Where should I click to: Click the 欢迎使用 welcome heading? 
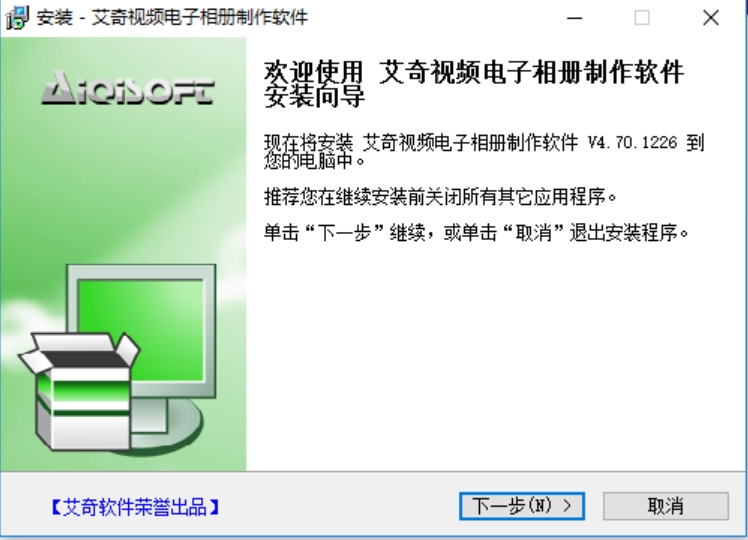click(314, 73)
